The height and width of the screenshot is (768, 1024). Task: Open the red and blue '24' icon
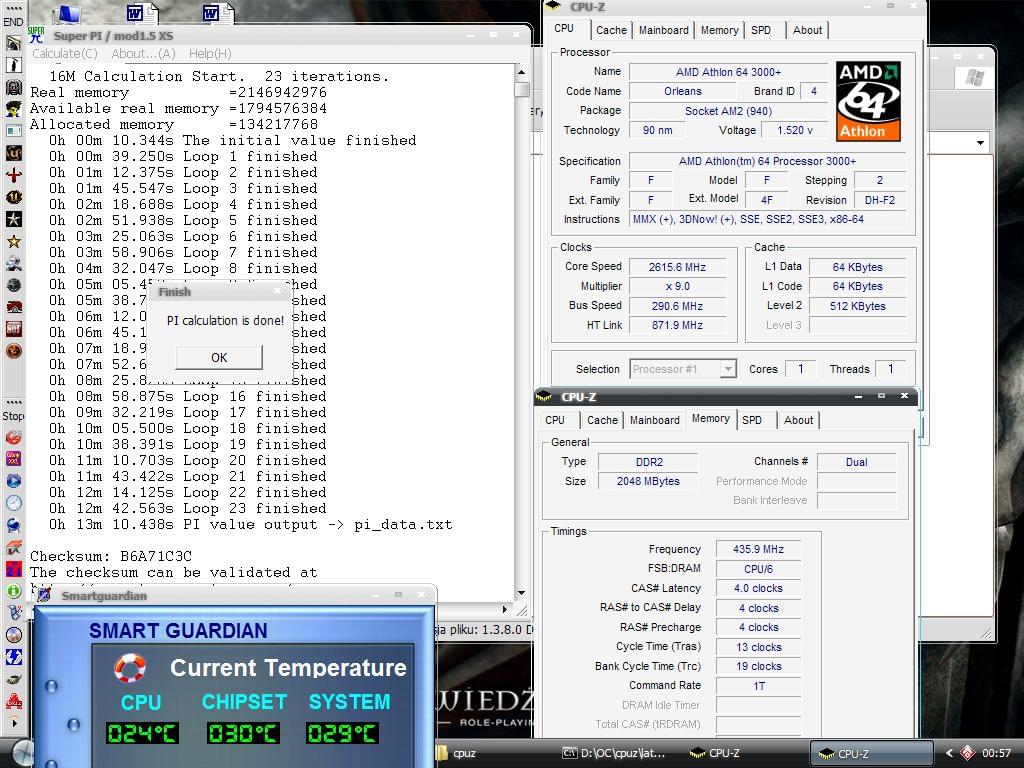[x=13, y=569]
